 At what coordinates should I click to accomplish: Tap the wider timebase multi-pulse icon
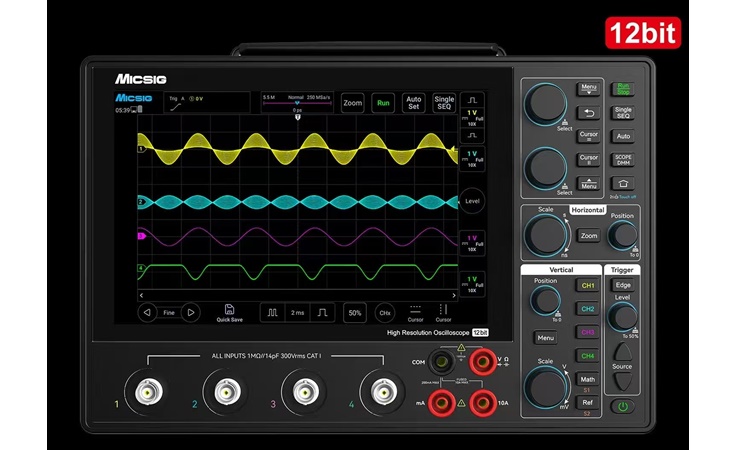273,313
